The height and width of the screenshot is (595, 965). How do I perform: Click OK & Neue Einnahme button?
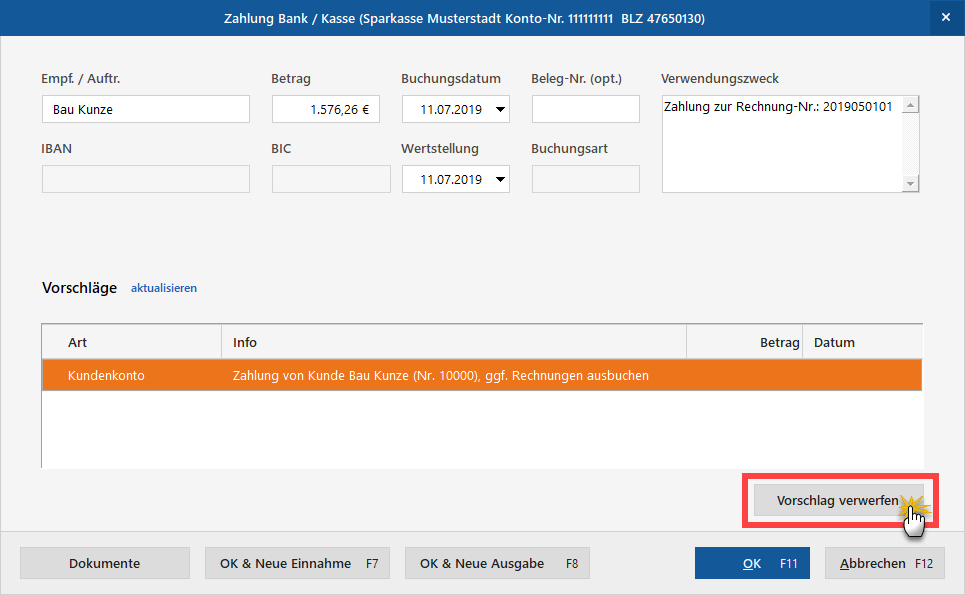pos(297,563)
